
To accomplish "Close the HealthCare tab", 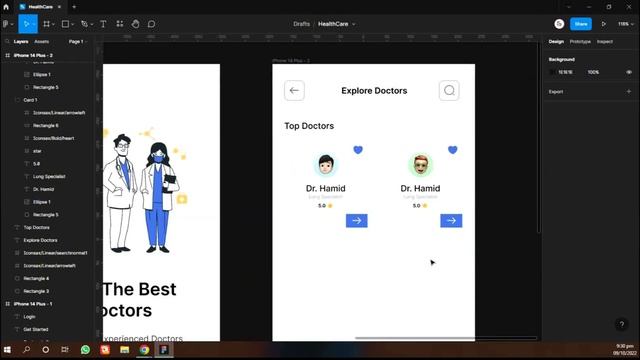I will (60, 7).
